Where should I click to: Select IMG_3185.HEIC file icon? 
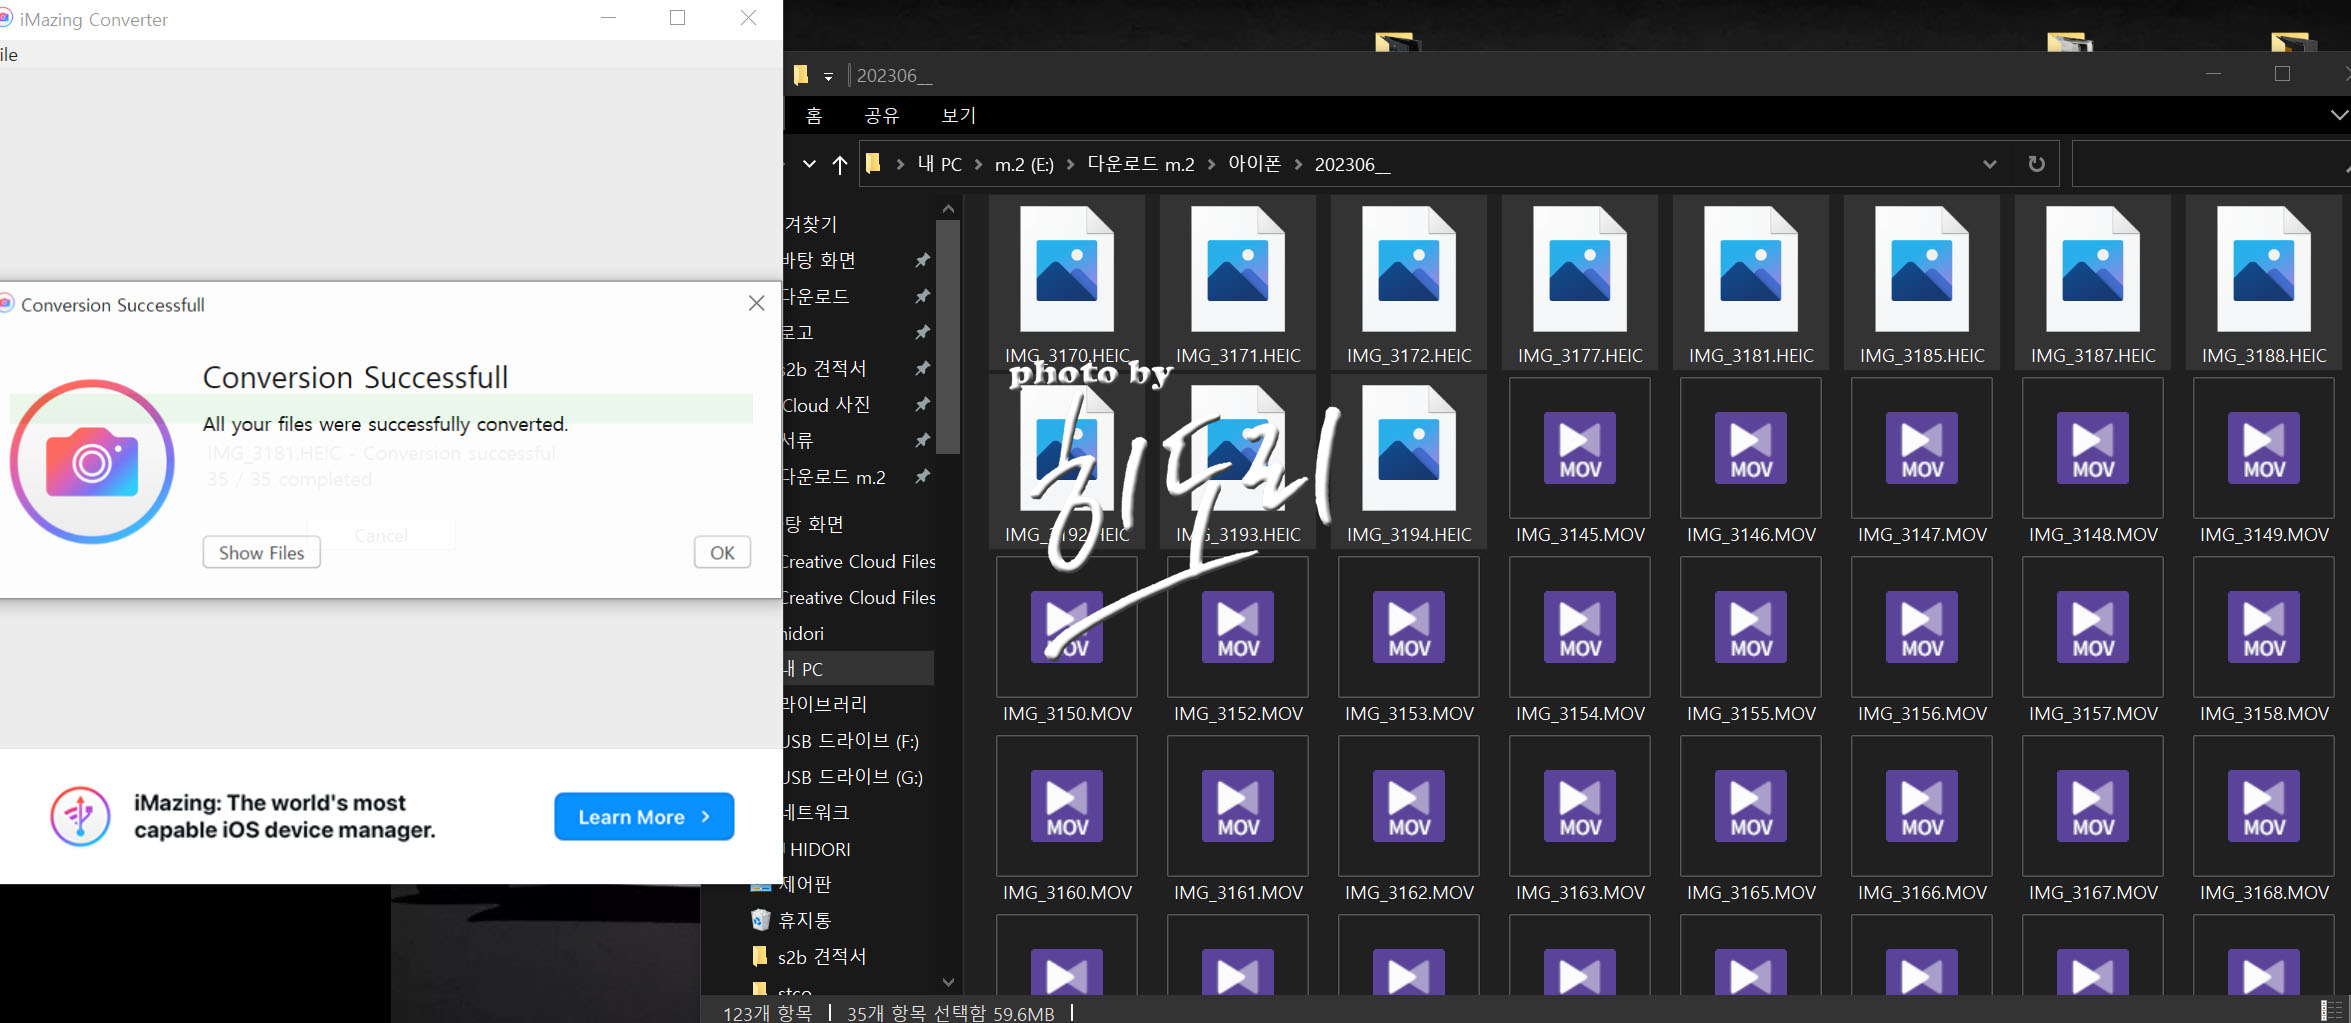(1922, 269)
